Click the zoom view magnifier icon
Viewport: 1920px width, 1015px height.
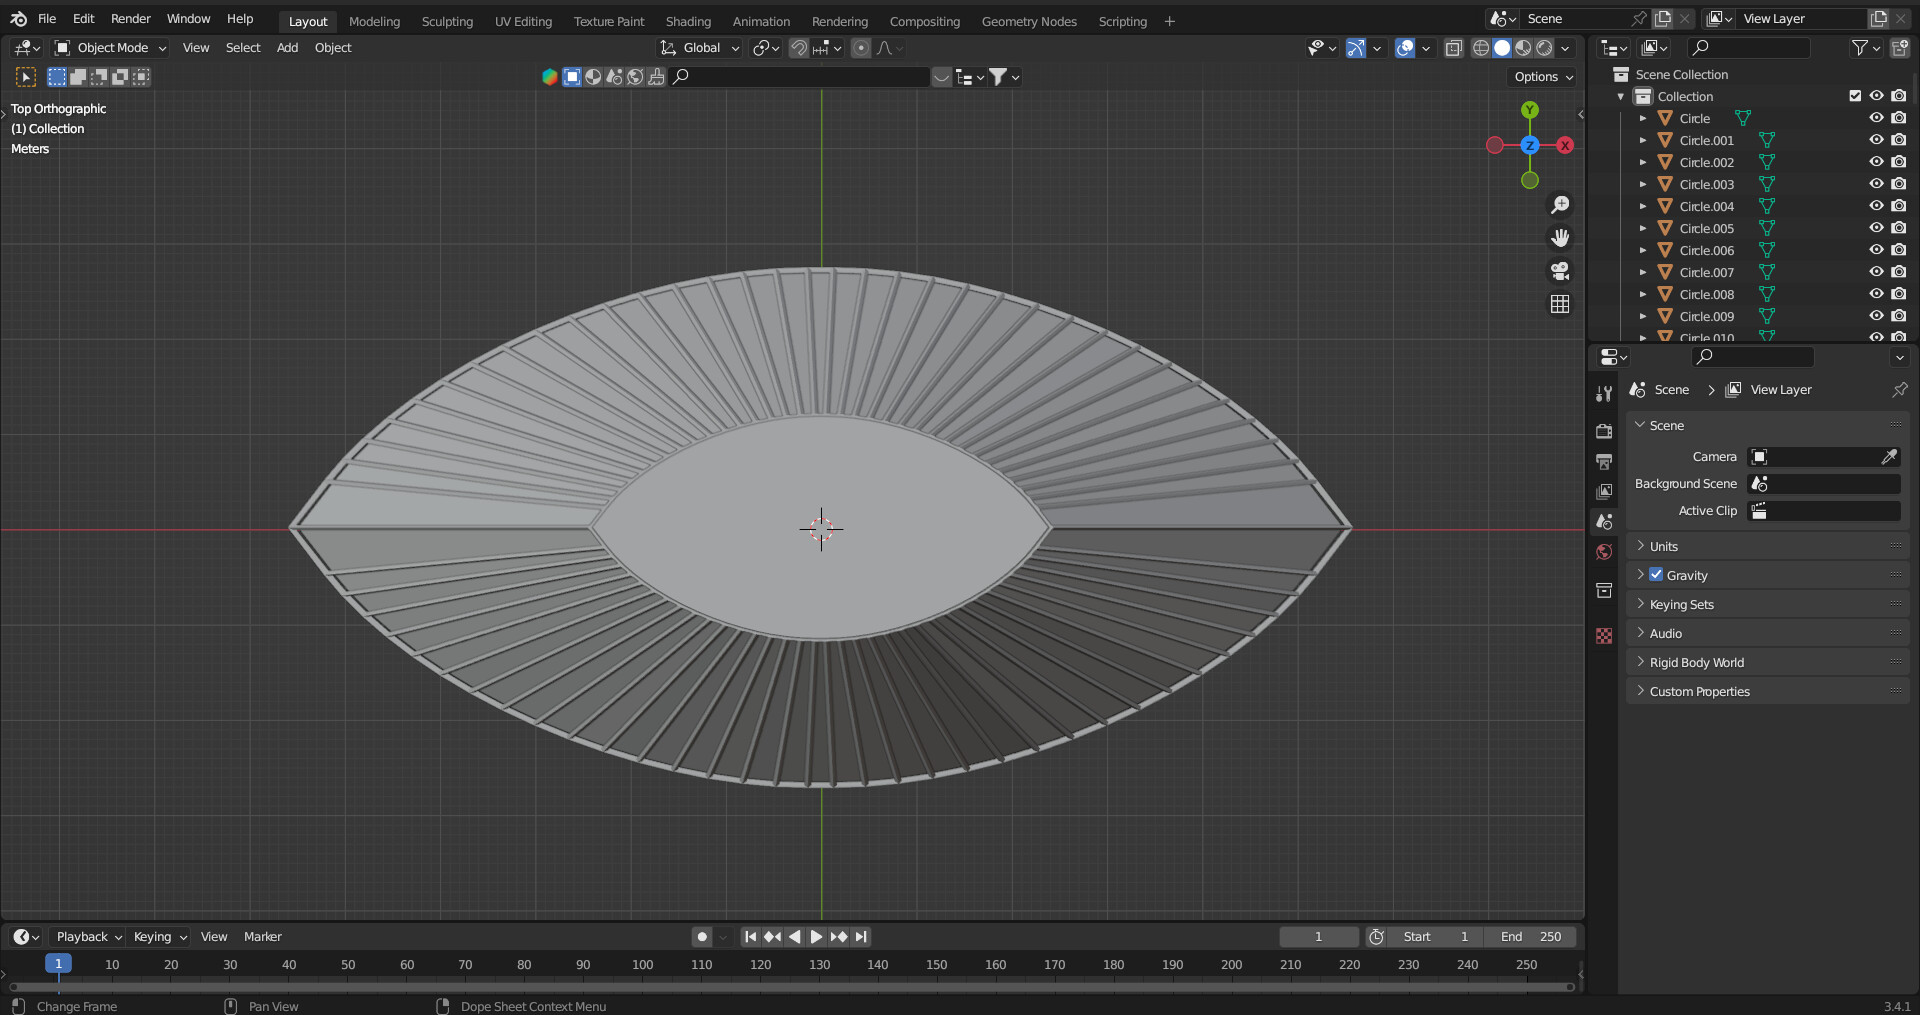(x=1559, y=205)
